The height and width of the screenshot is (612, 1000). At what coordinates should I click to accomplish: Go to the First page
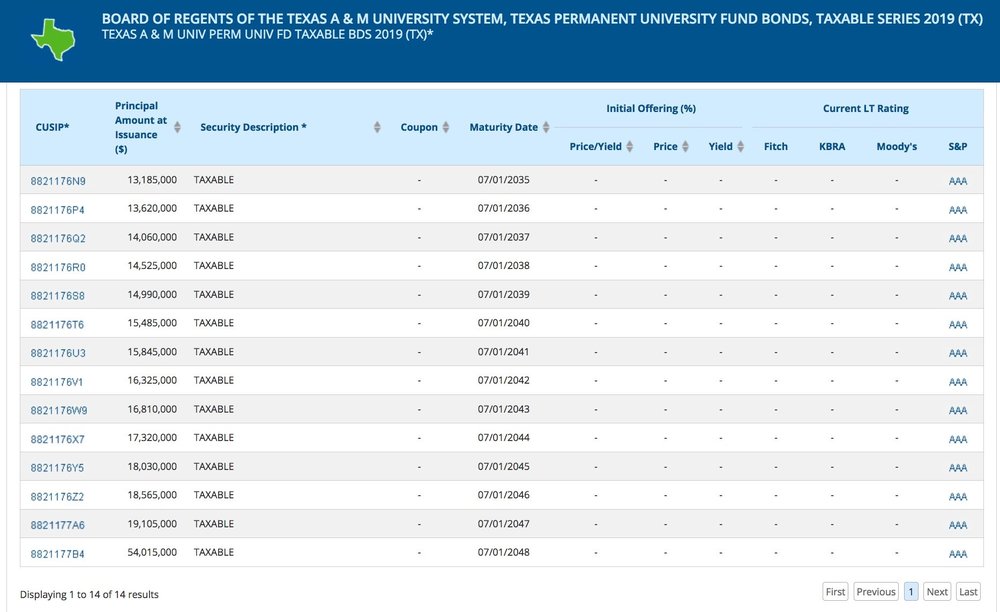[x=835, y=592]
